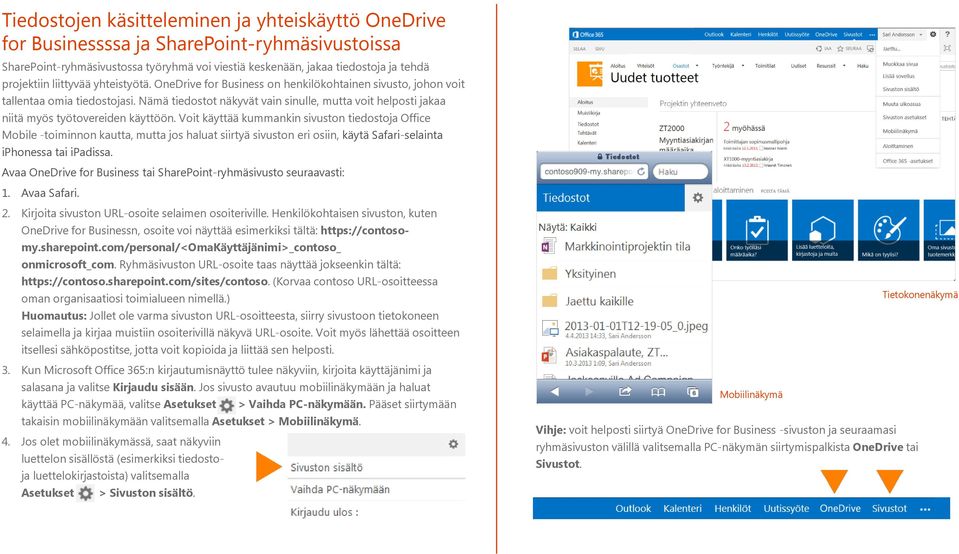
Task: Select Kalenteri in the enlarged blue navigation bar
Action: 682,509
